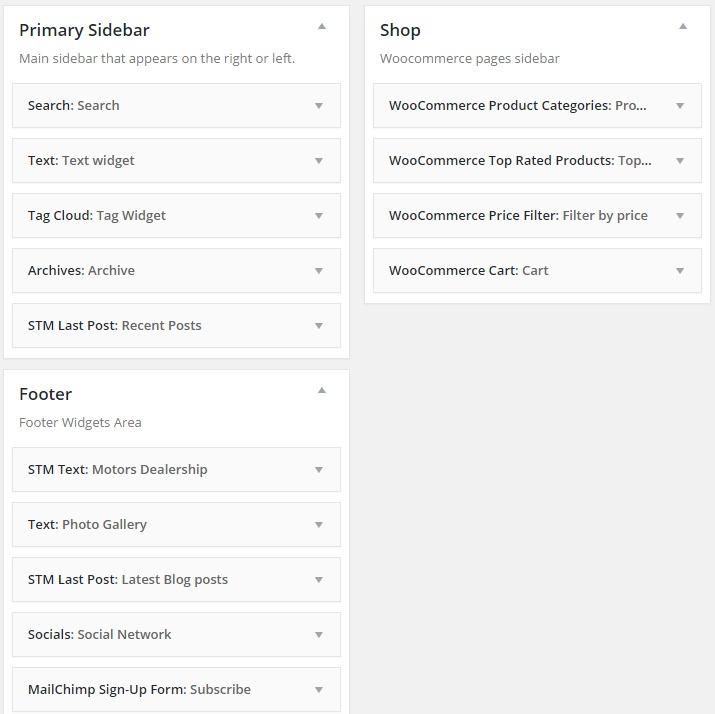Expand STM Text Motors Dealership arrow
715x714 pixels.
(319, 470)
